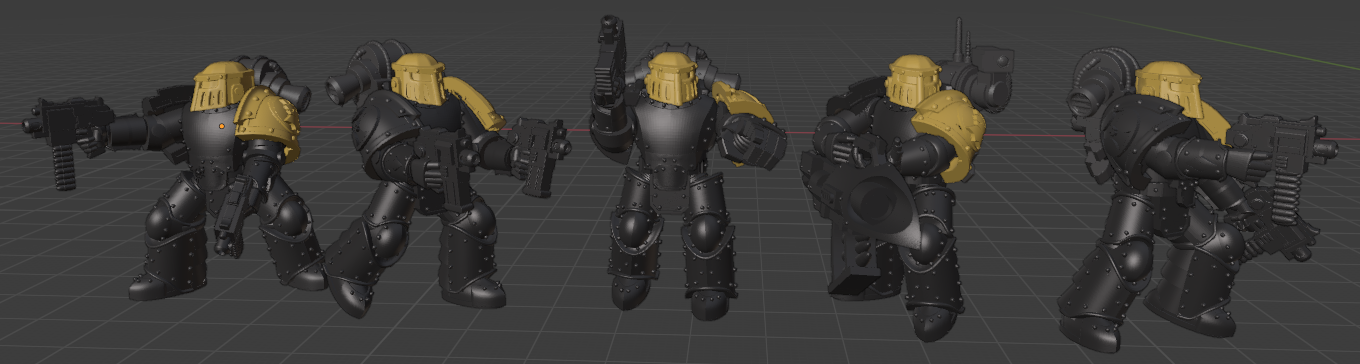Select the pistol held out by second figure

[x=539, y=156]
